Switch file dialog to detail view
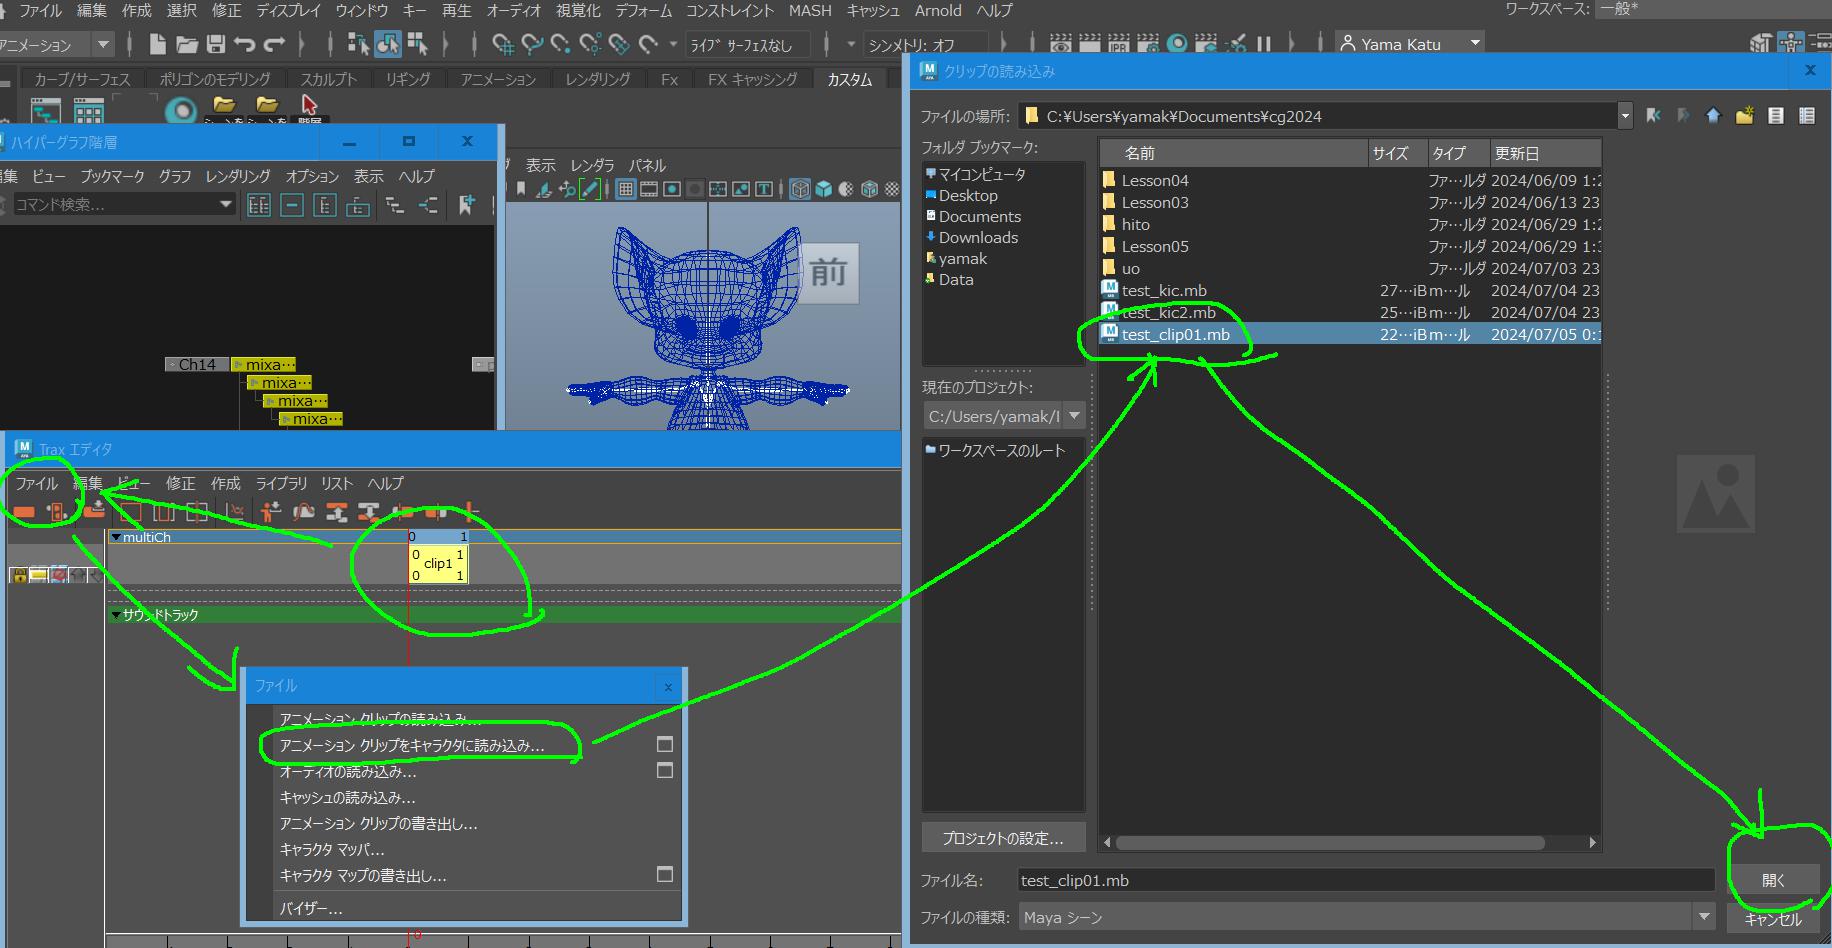The image size is (1832, 948). [x=1807, y=116]
